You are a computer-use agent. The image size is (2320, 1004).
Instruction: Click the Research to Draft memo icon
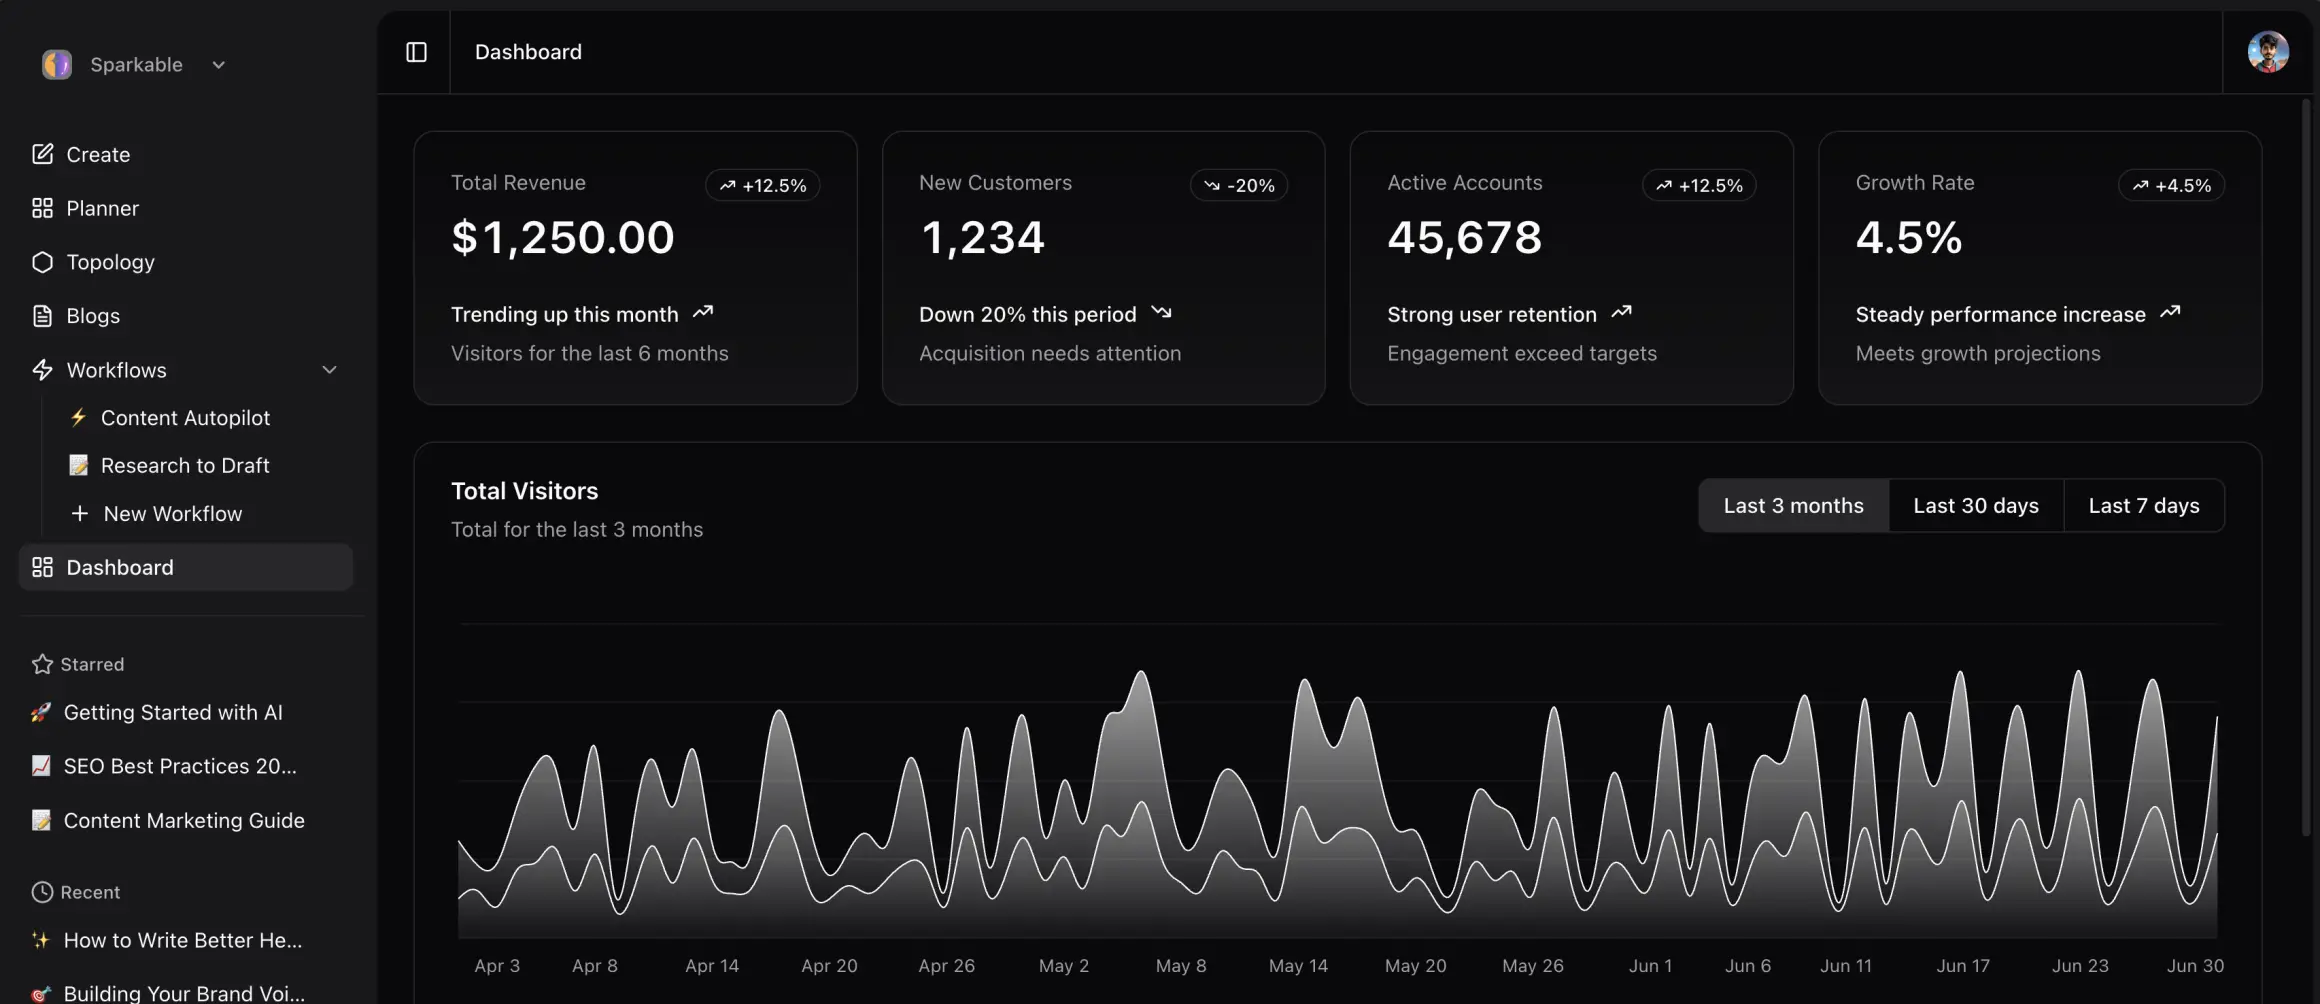point(78,466)
